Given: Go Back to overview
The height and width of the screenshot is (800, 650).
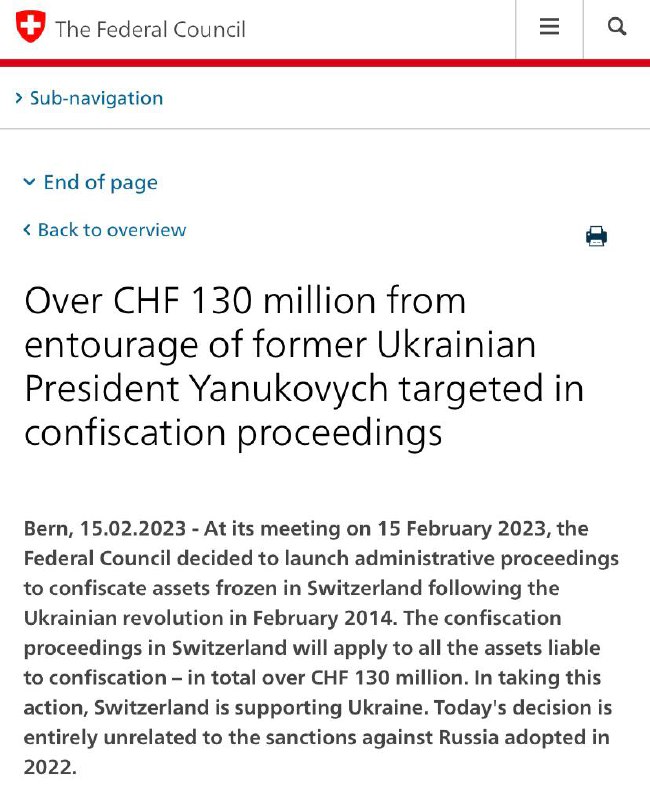Looking at the screenshot, I should click(111, 230).
